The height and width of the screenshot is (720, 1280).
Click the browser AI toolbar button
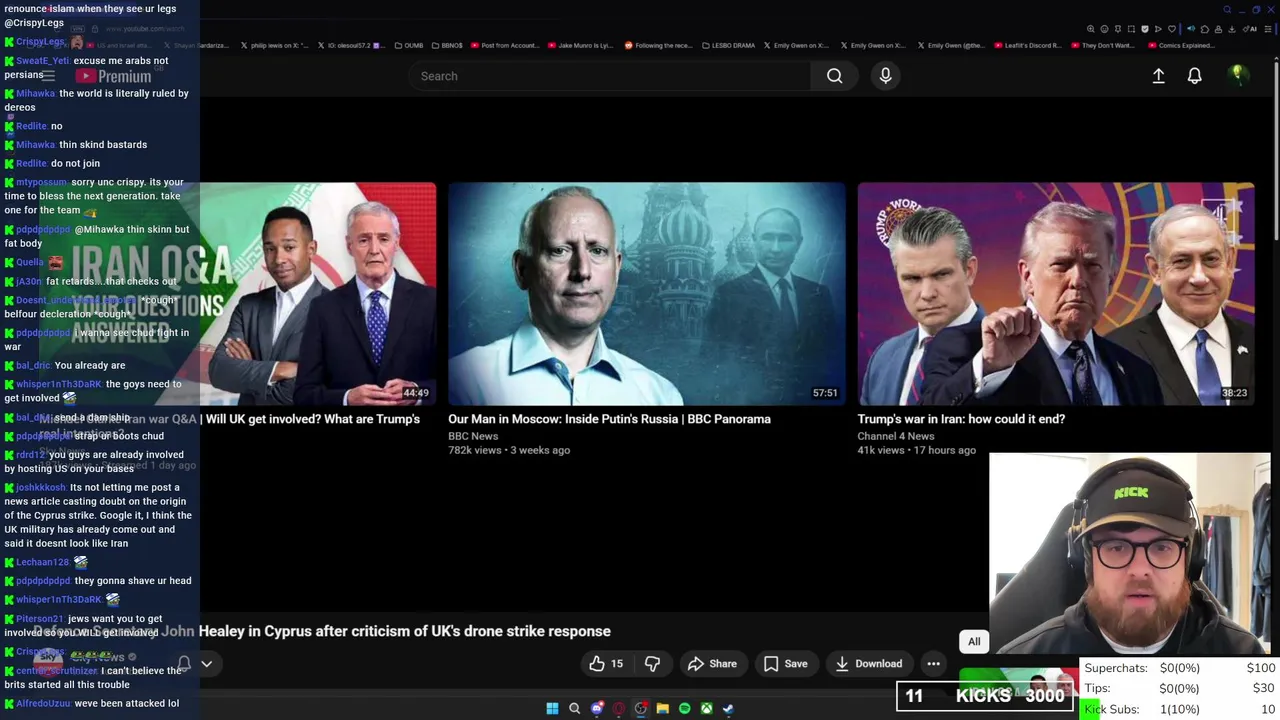pos(1252,29)
